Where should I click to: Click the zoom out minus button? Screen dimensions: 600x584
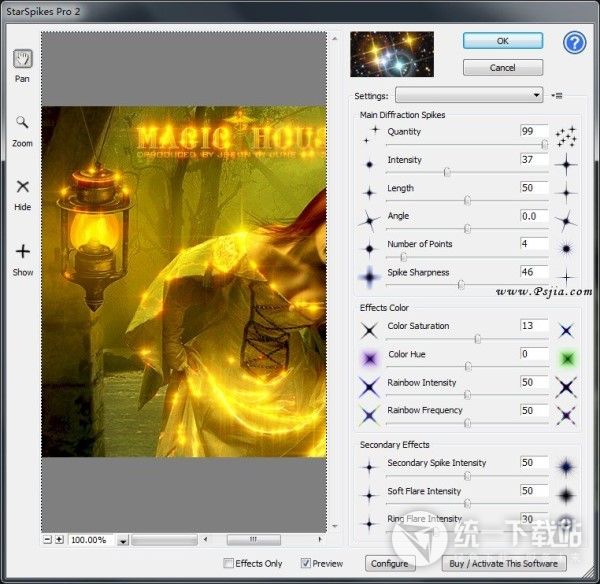pos(47,540)
